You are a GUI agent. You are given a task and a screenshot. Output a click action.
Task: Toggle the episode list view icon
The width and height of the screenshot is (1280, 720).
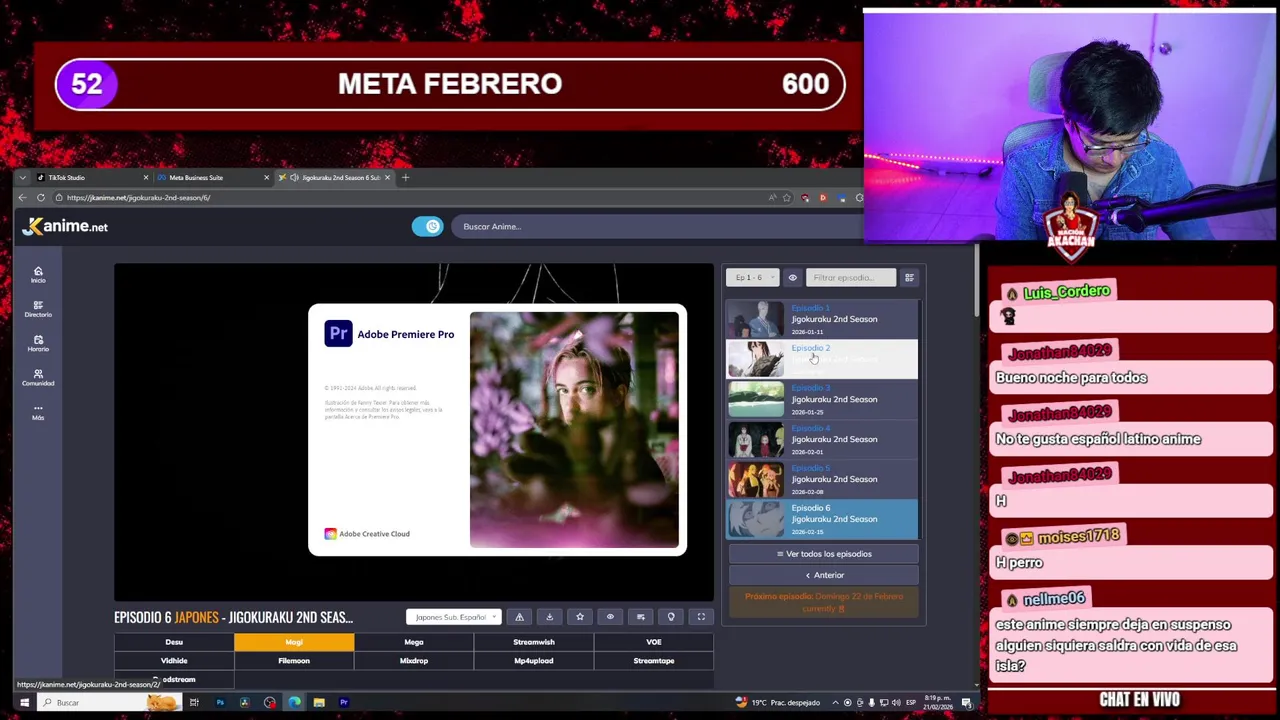(x=909, y=278)
